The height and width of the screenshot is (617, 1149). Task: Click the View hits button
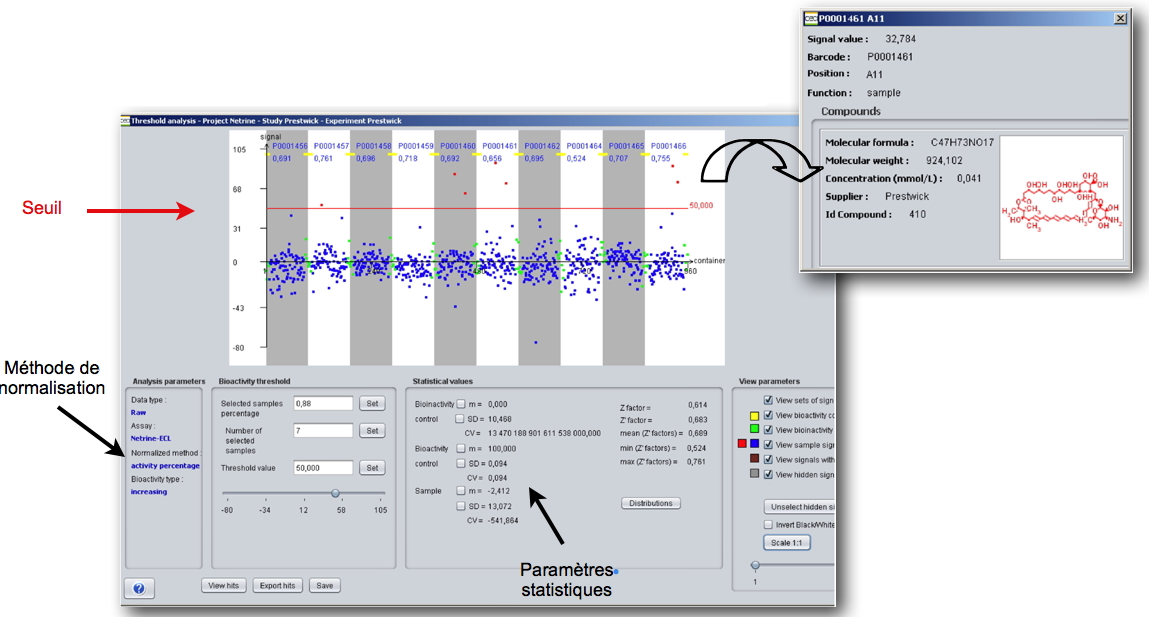pyautogui.click(x=223, y=585)
